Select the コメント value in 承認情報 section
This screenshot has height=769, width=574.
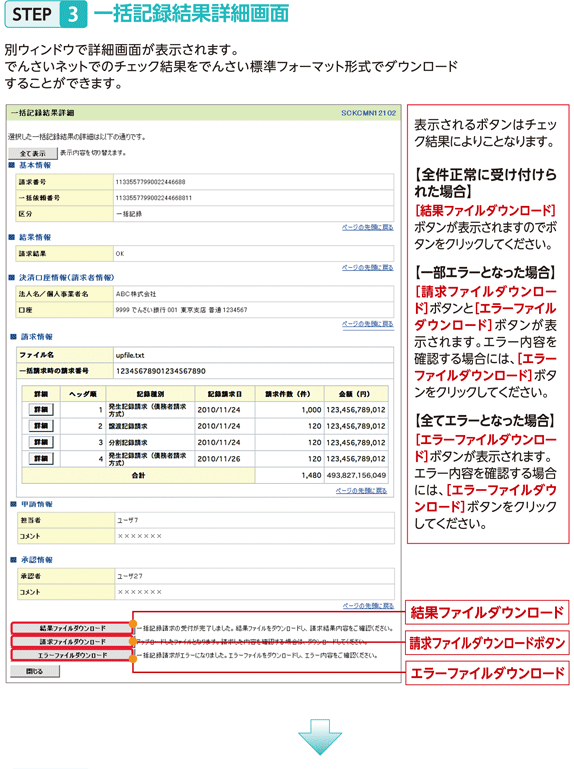pos(139,592)
